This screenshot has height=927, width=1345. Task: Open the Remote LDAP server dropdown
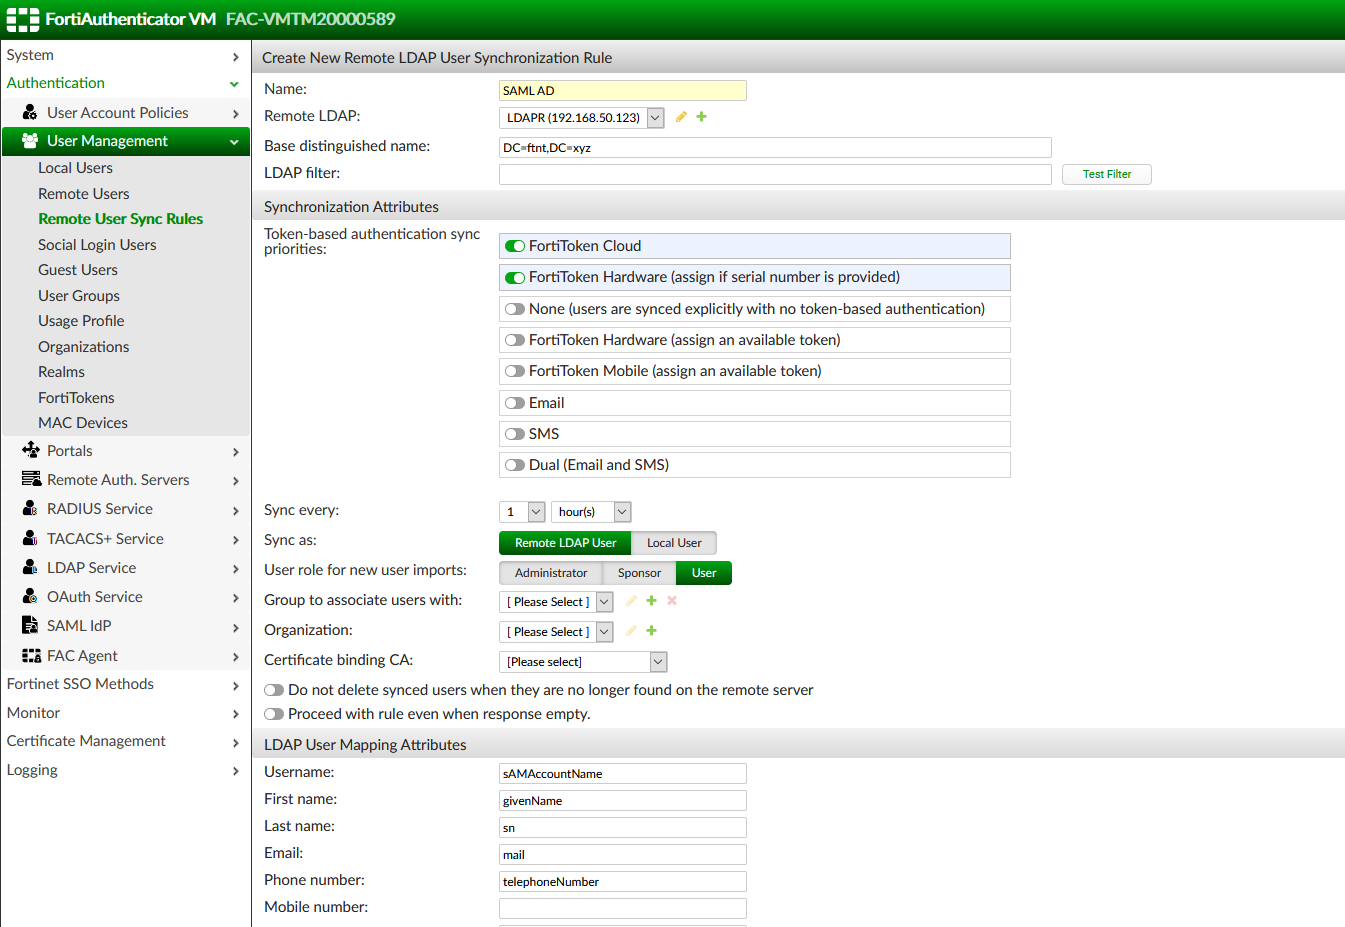click(655, 117)
